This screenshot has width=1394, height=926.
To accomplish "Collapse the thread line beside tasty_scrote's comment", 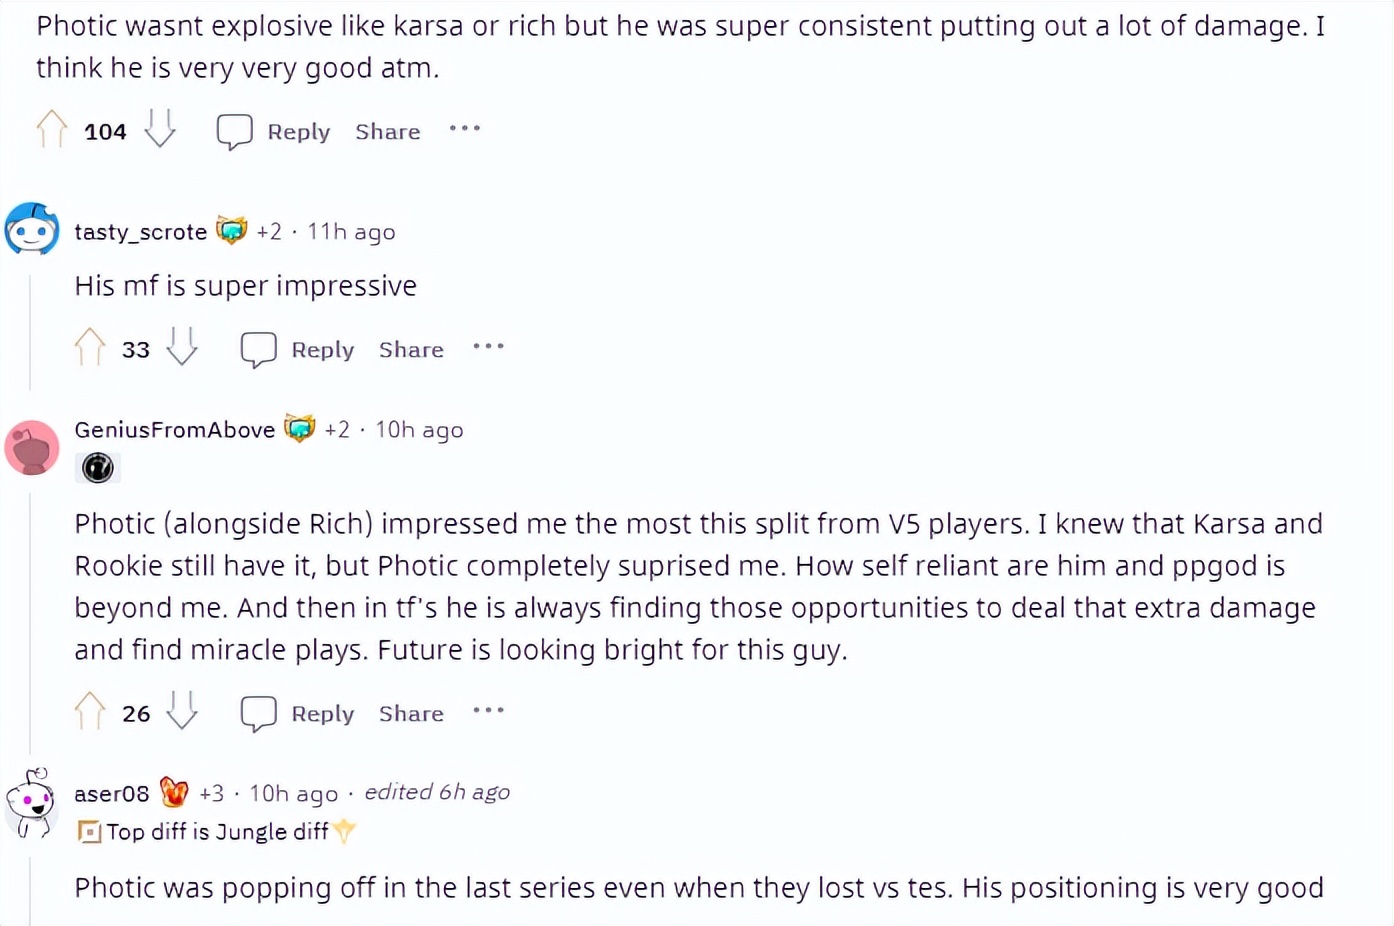I will pyautogui.click(x=30, y=330).
